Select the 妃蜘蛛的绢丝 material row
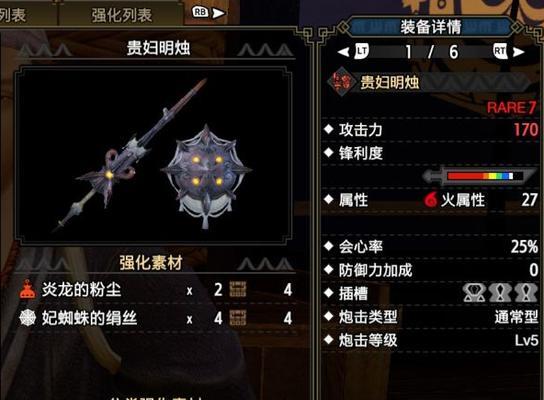The height and width of the screenshot is (400, 544). point(155,318)
